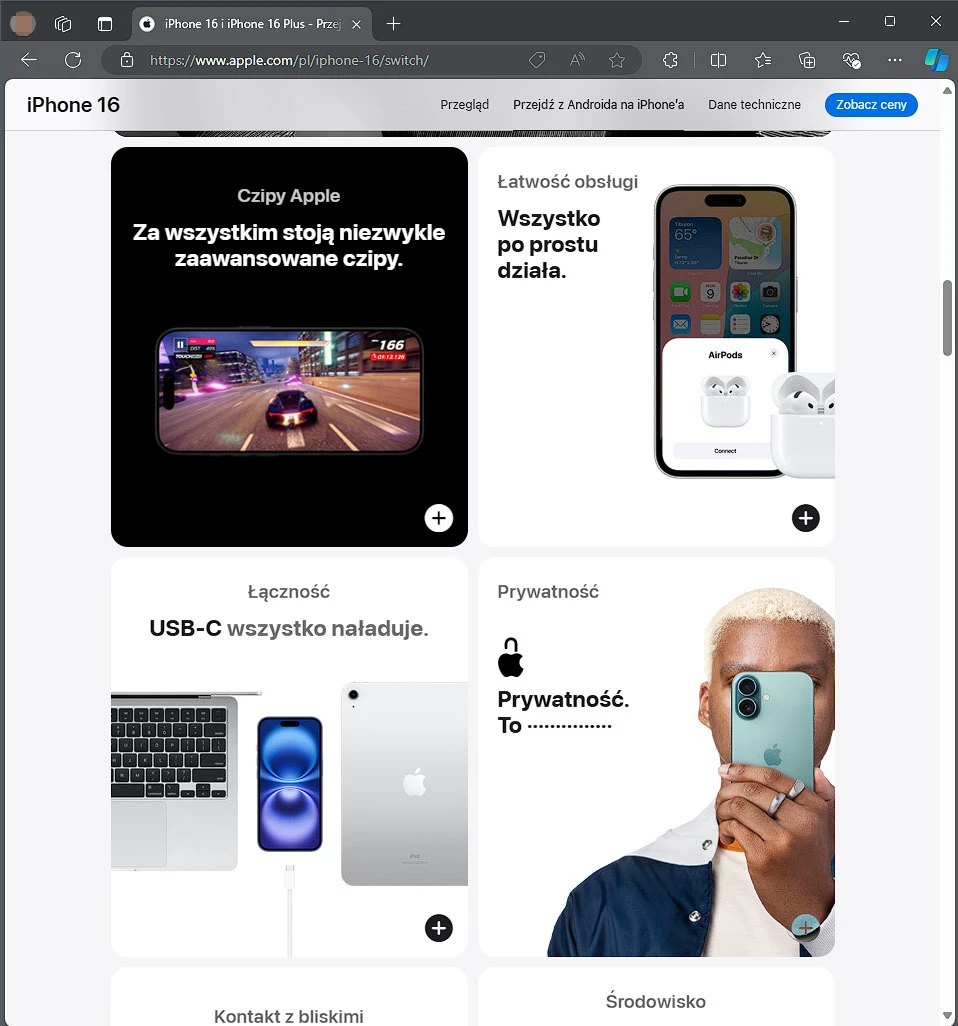958x1026 pixels.
Task: Open the Edge profile avatar
Action: pos(24,24)
